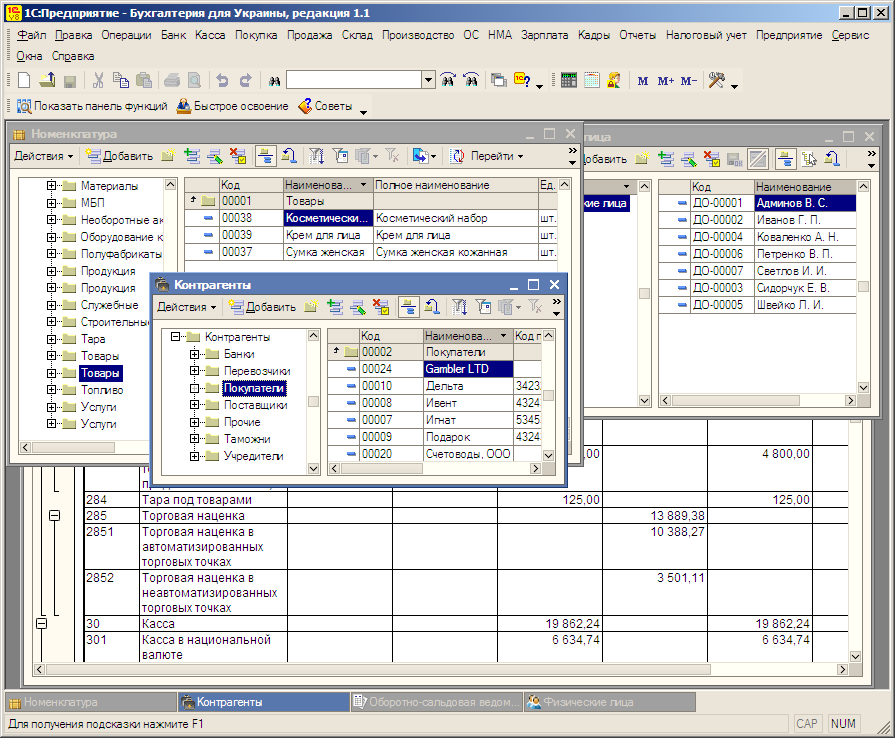Open the search combo box dropdown arrow

click(428, 81)
